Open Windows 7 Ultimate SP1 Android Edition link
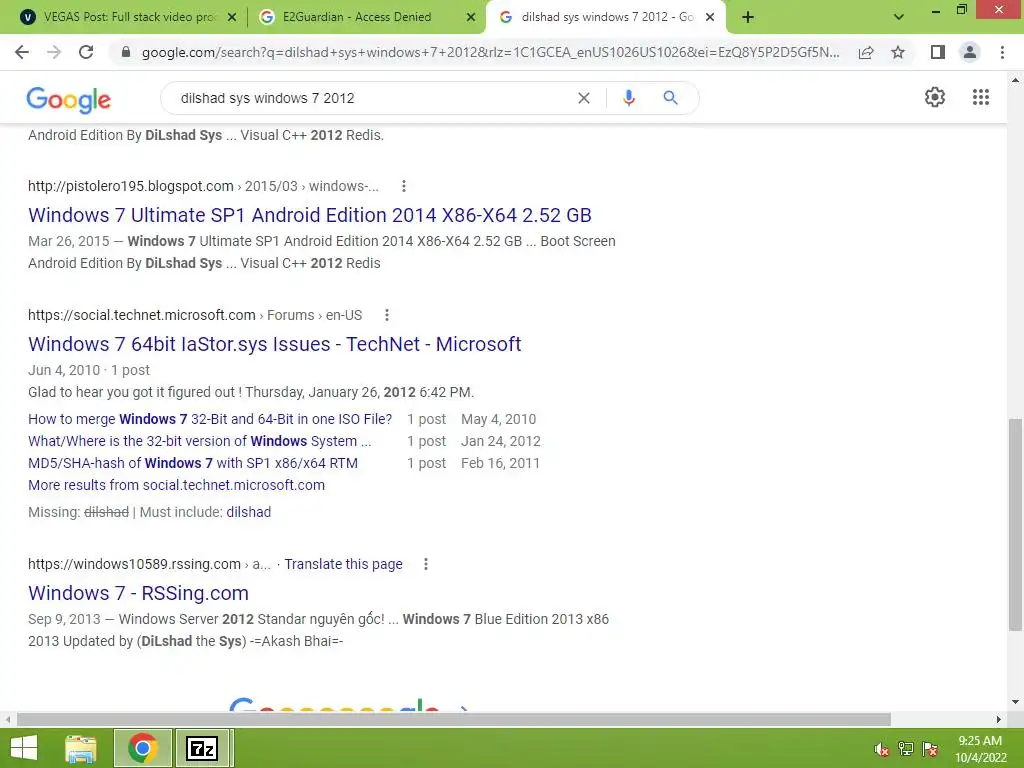The width and height of the screenshot is (1024, 768). (310, 215)
